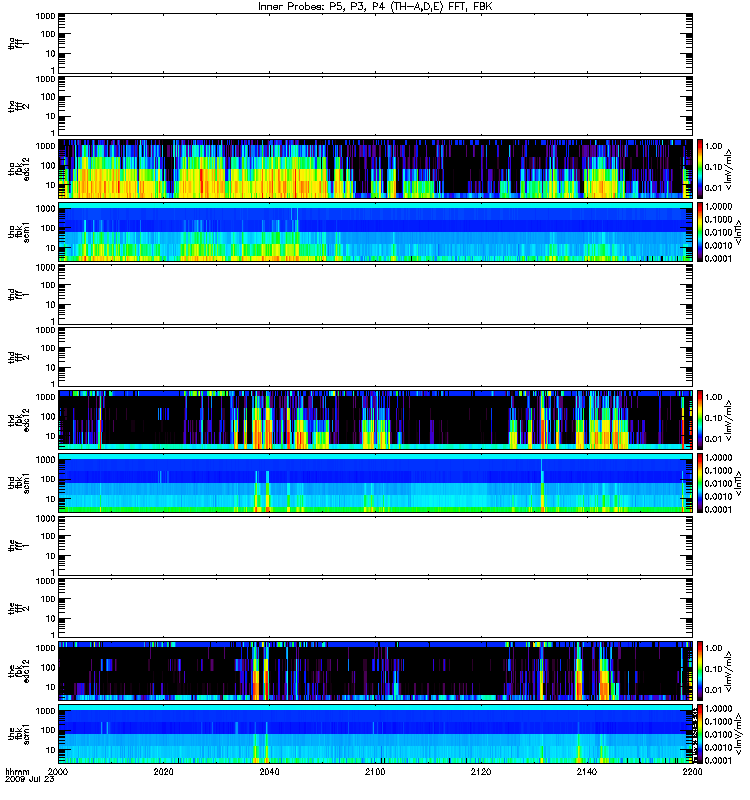
Task: Click the 'tha fff 2' y-axis title
Action: coord(18,106)
